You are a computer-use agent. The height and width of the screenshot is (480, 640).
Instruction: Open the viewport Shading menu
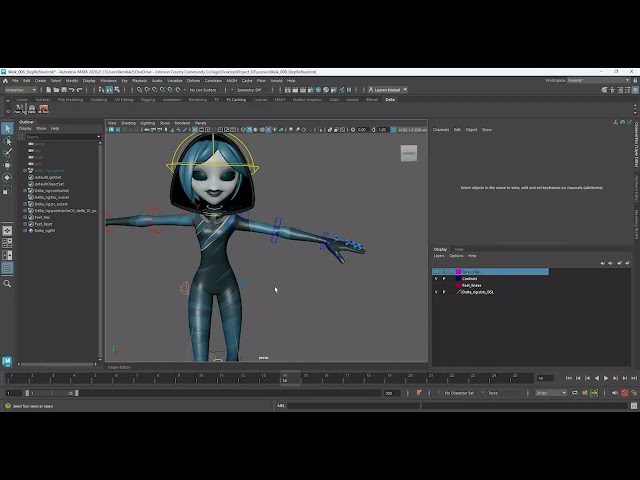(x=128, y=123)
